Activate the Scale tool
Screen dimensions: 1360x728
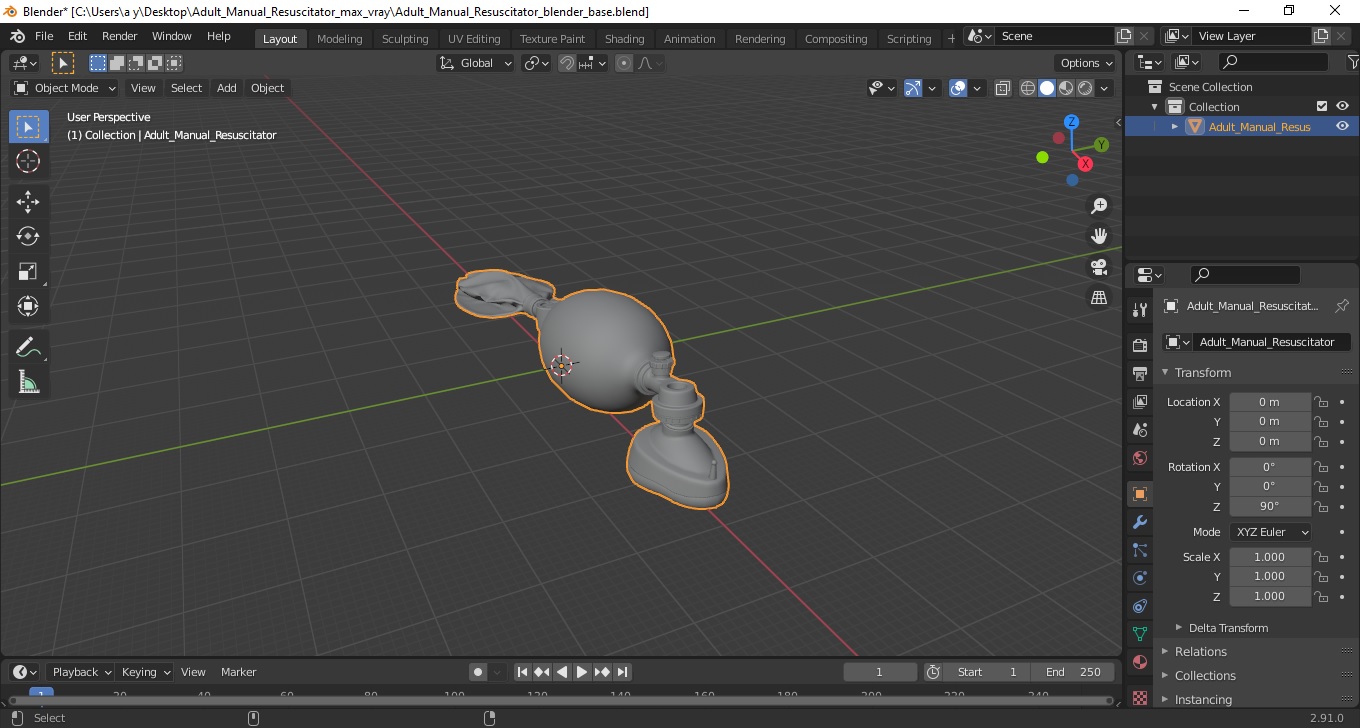(28, 271)
